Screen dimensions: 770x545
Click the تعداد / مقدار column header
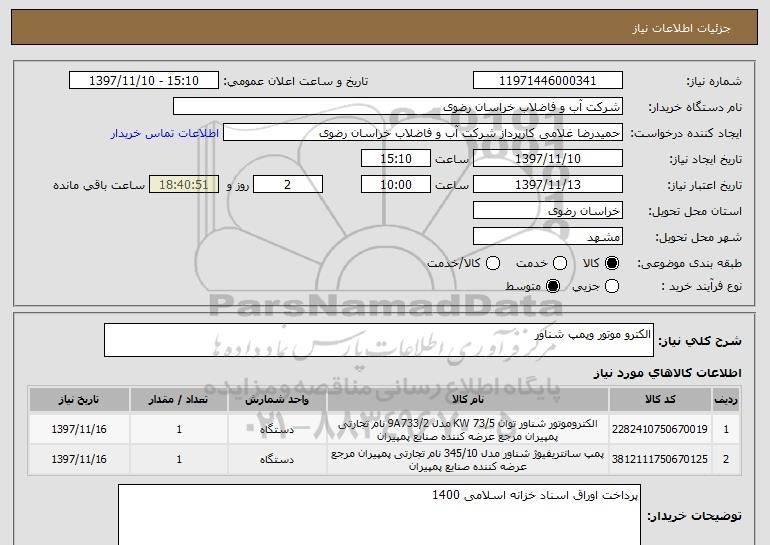point(179,400)
